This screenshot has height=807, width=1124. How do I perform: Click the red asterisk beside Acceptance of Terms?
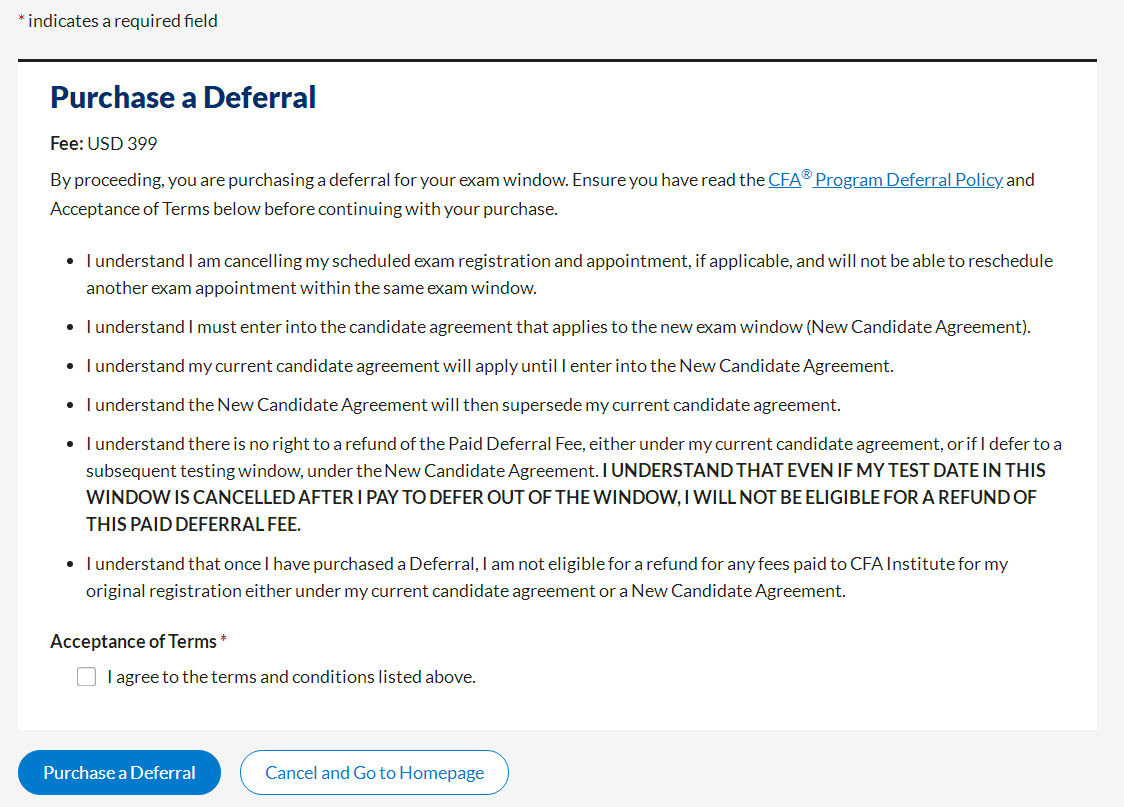click(224, 639)
